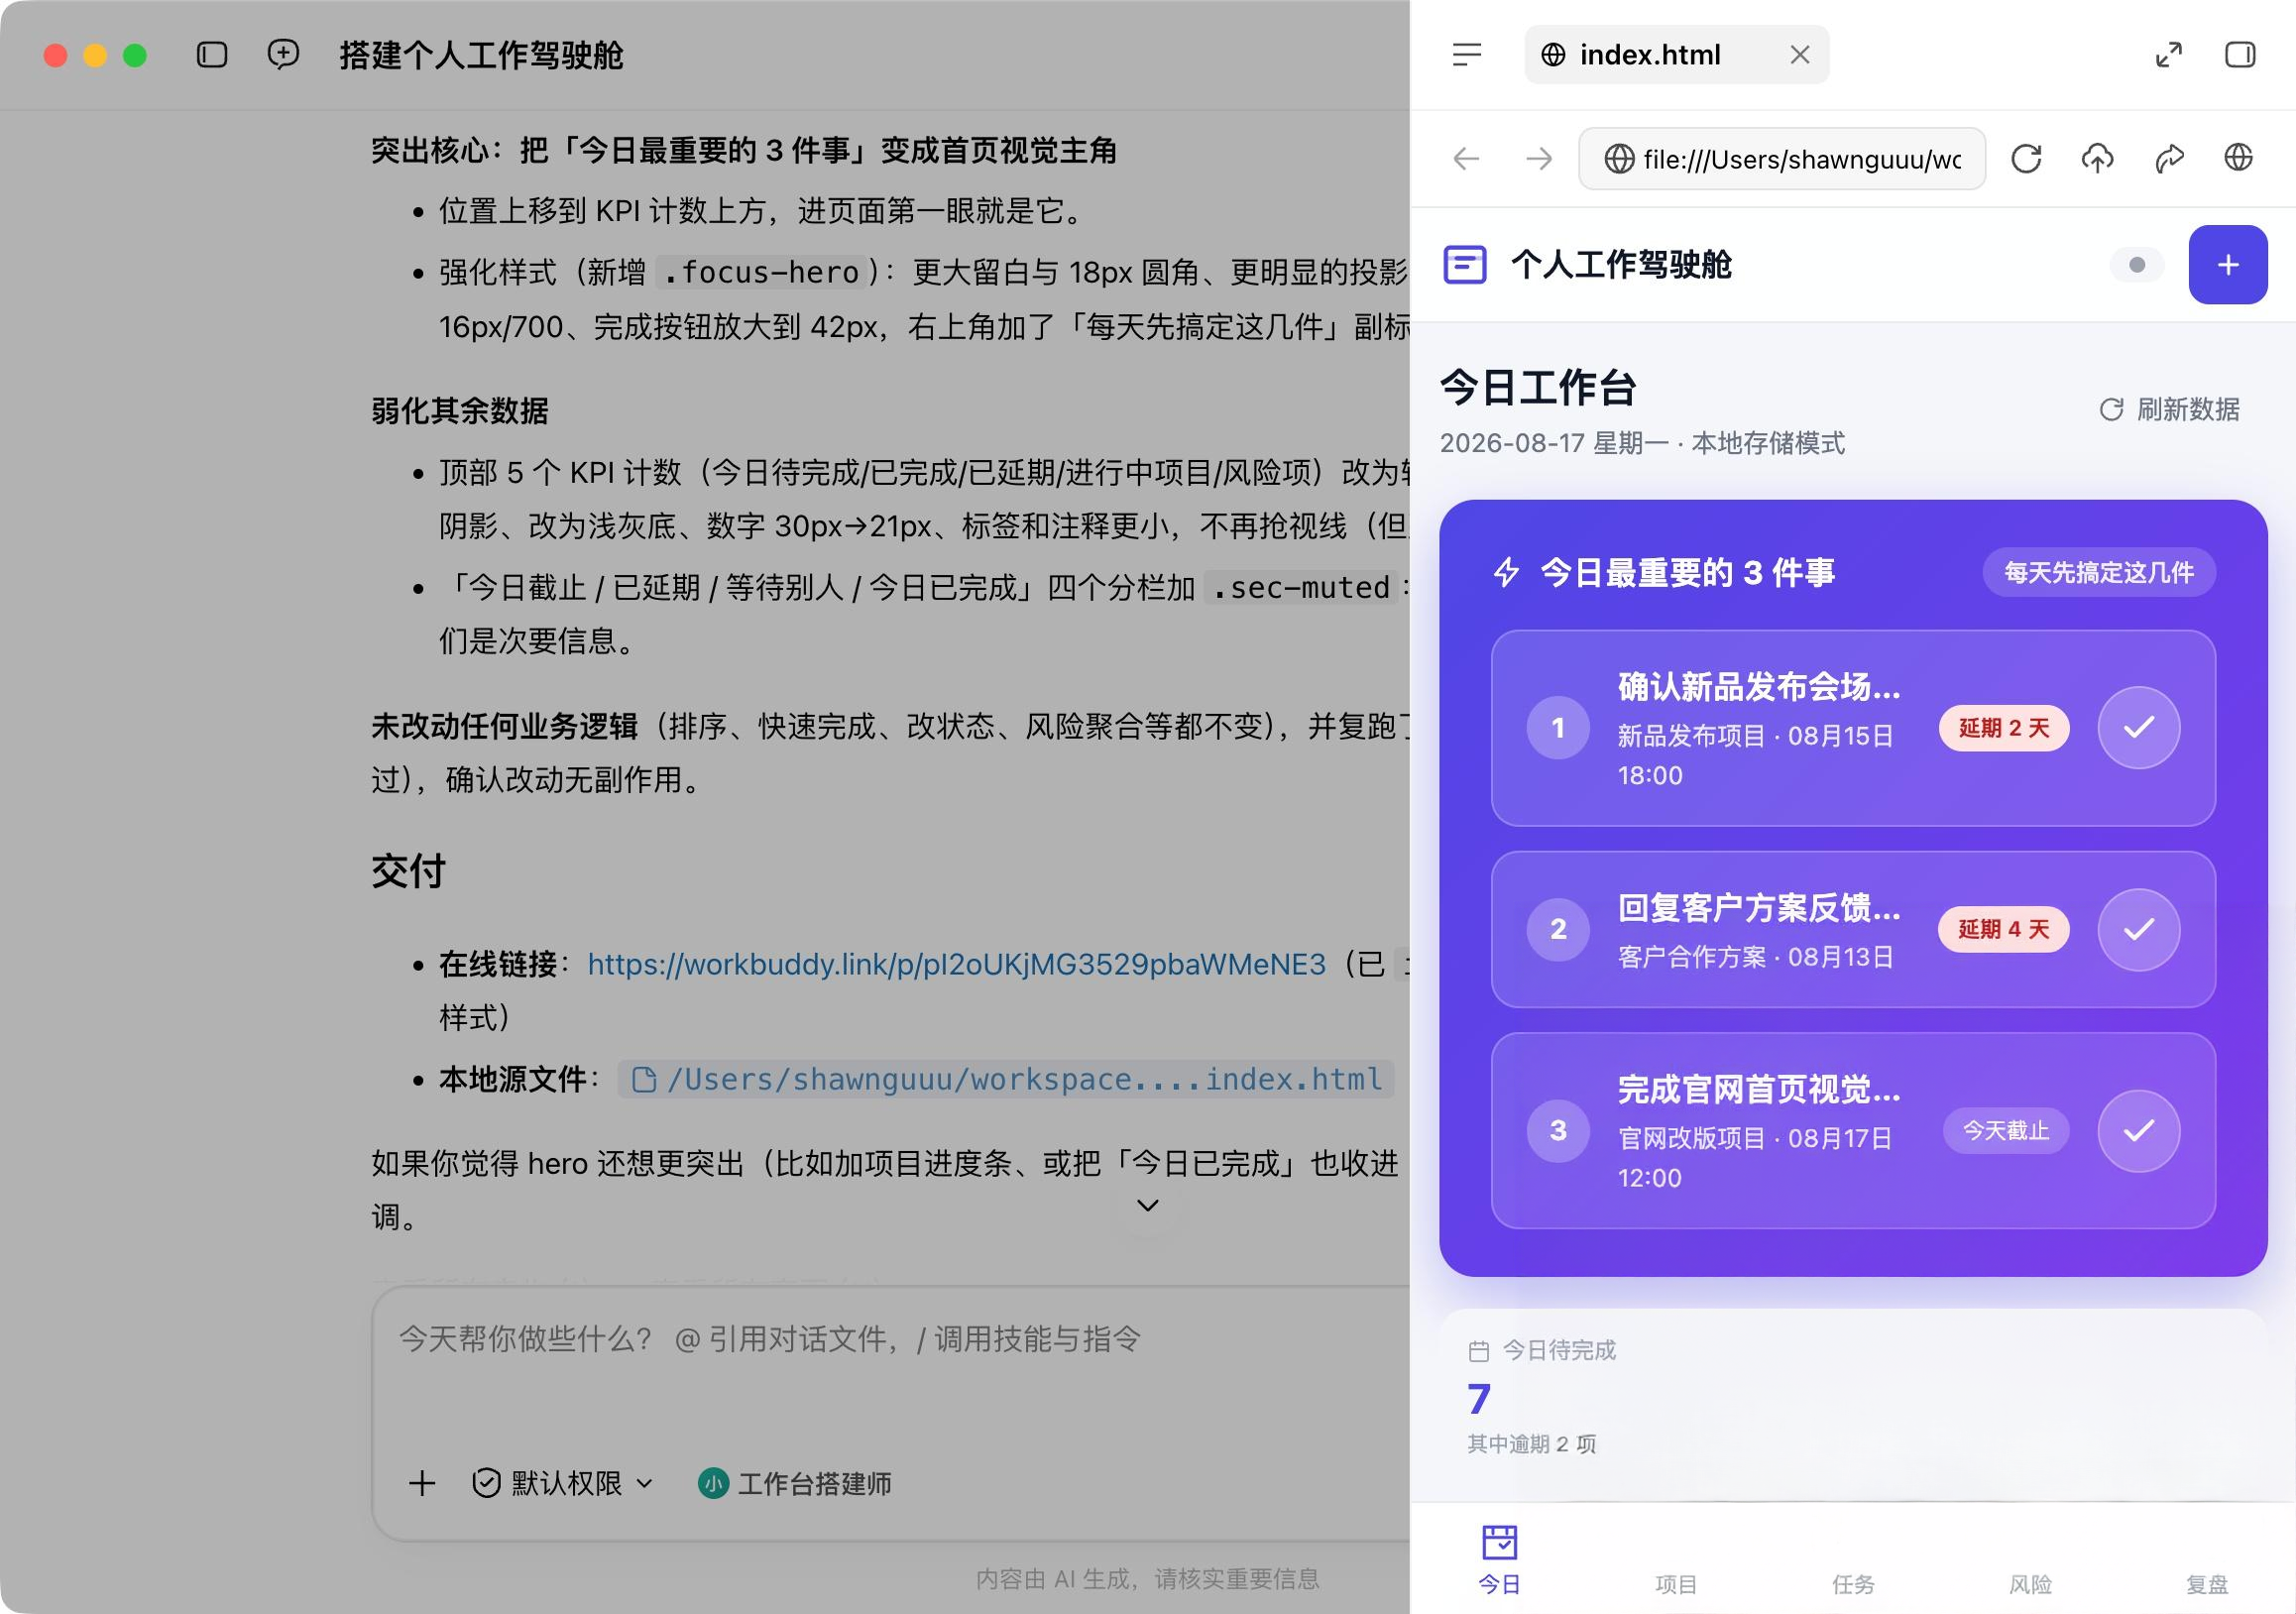The height and width of the screenshot is (1614, 2296).
Task: Click the plus attach icon in chat input
Action: [x=422, y=1483]
